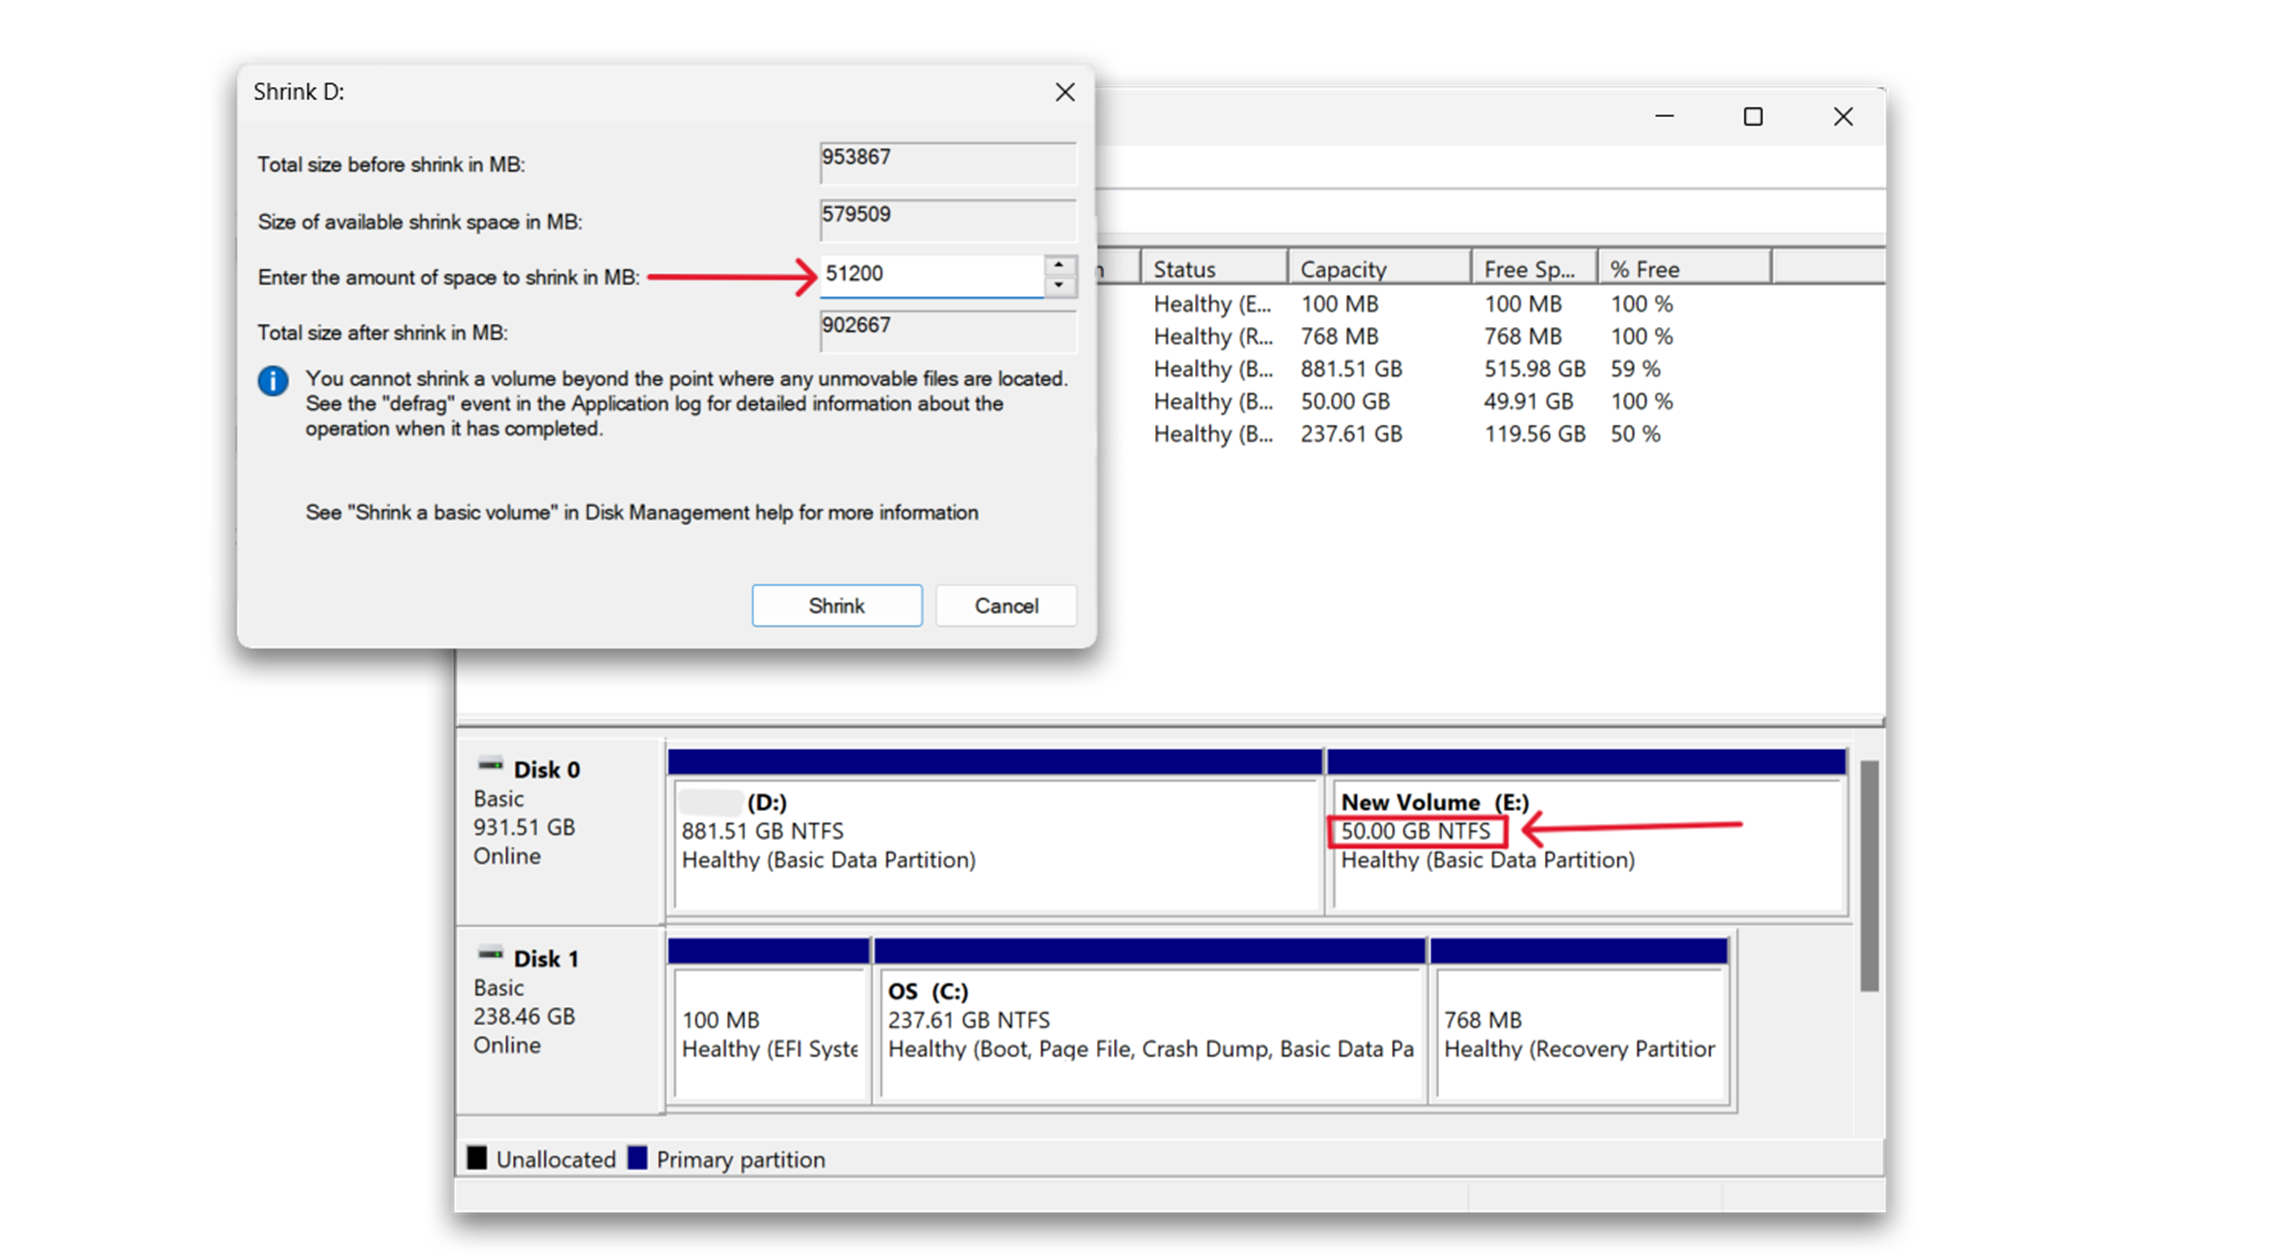Close the Shrink D: dialog

(1064, 91)
